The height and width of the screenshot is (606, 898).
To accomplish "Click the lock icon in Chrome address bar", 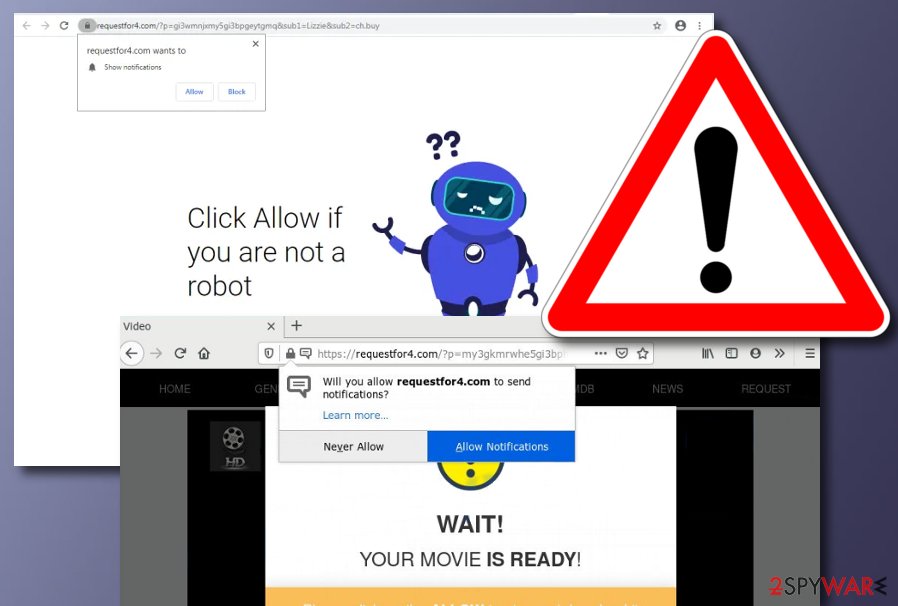I will point(87,25).
